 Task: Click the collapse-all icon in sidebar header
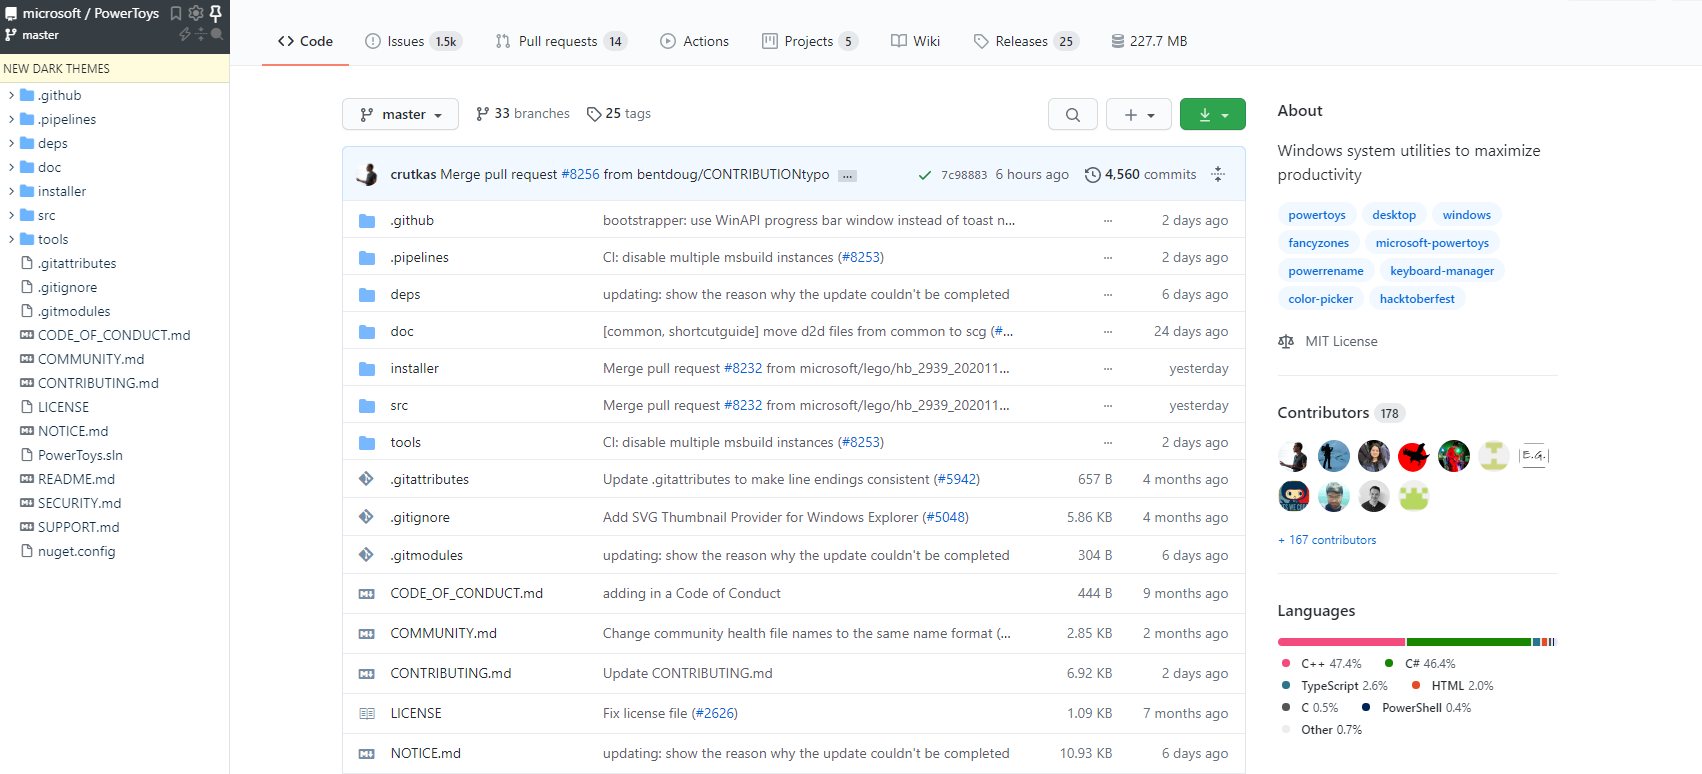(201, 34)
